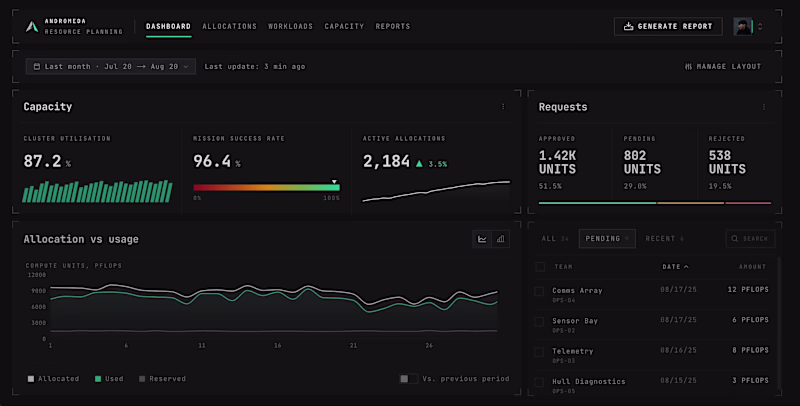Check the Comms Array row checkbox

point(539,291)
